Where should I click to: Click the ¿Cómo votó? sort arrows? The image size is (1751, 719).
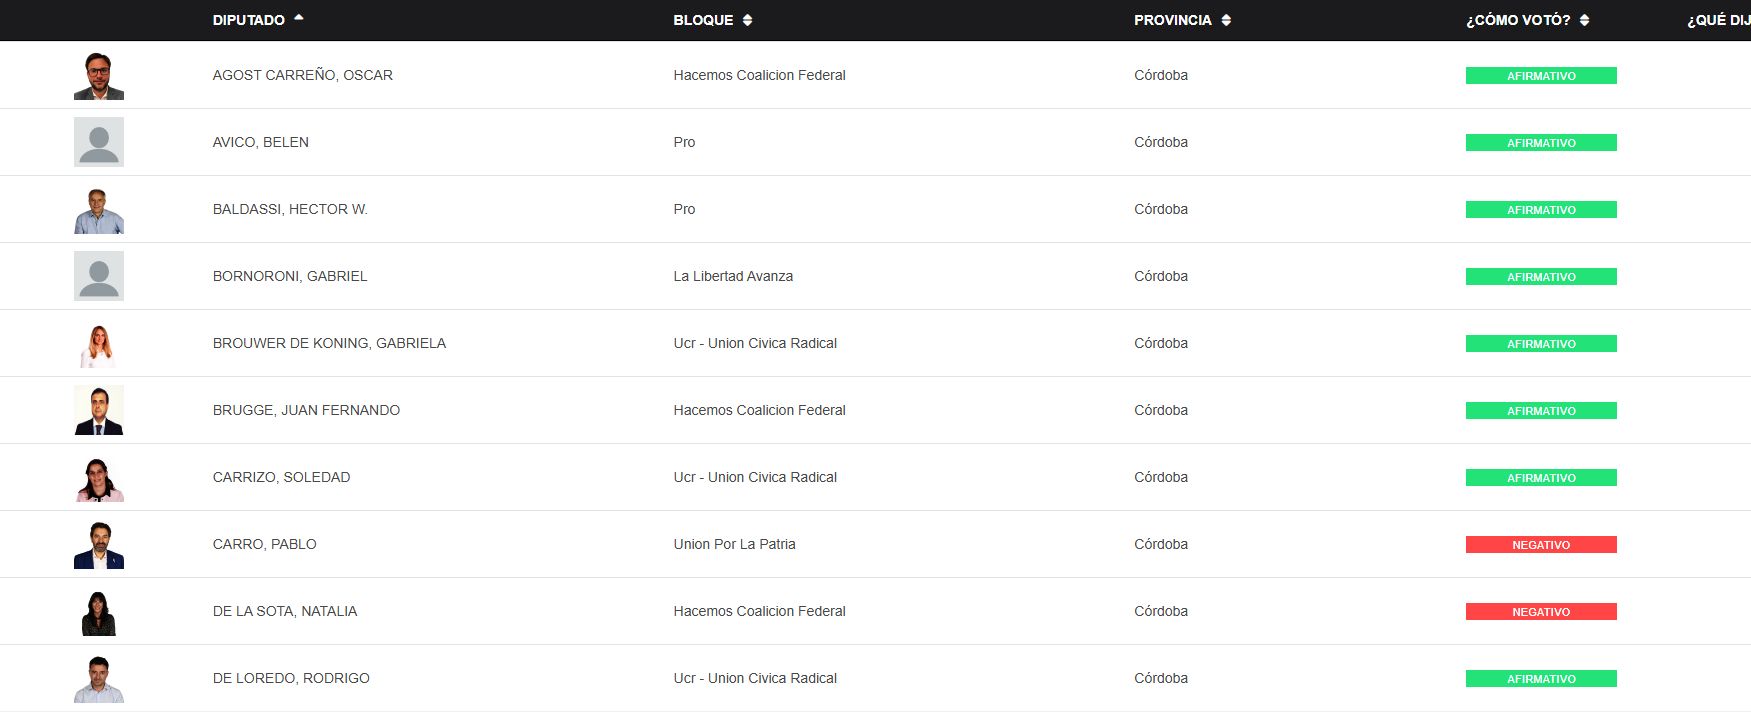point(1584,20)
